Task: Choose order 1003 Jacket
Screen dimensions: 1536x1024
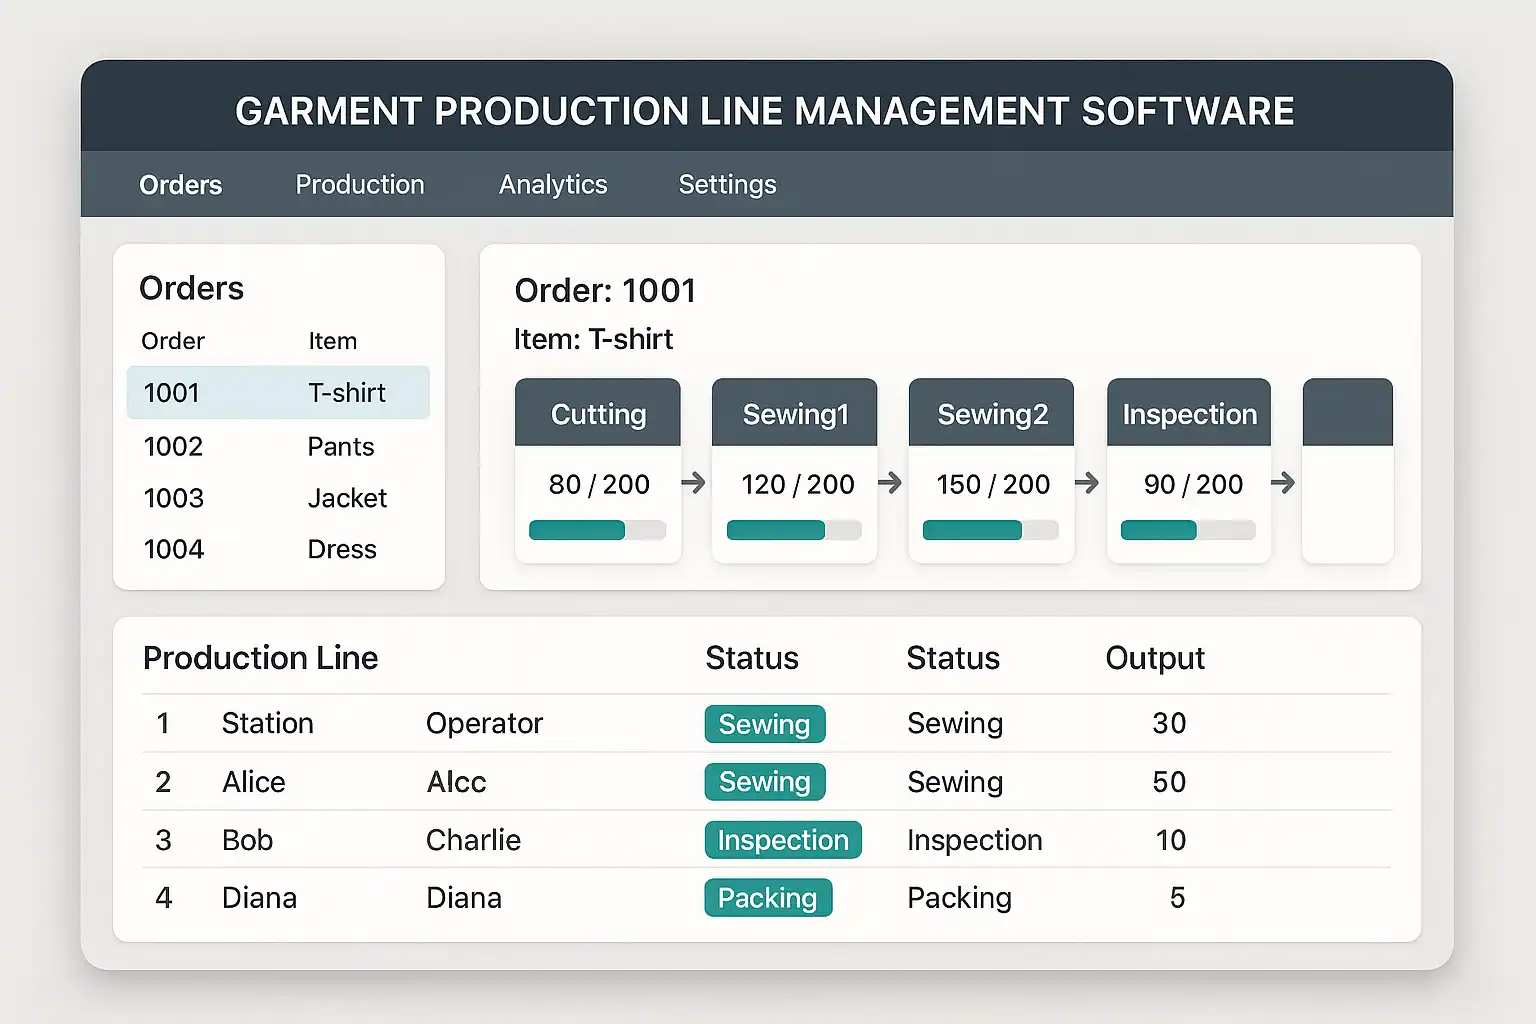Action: click(x=278, y=498)
